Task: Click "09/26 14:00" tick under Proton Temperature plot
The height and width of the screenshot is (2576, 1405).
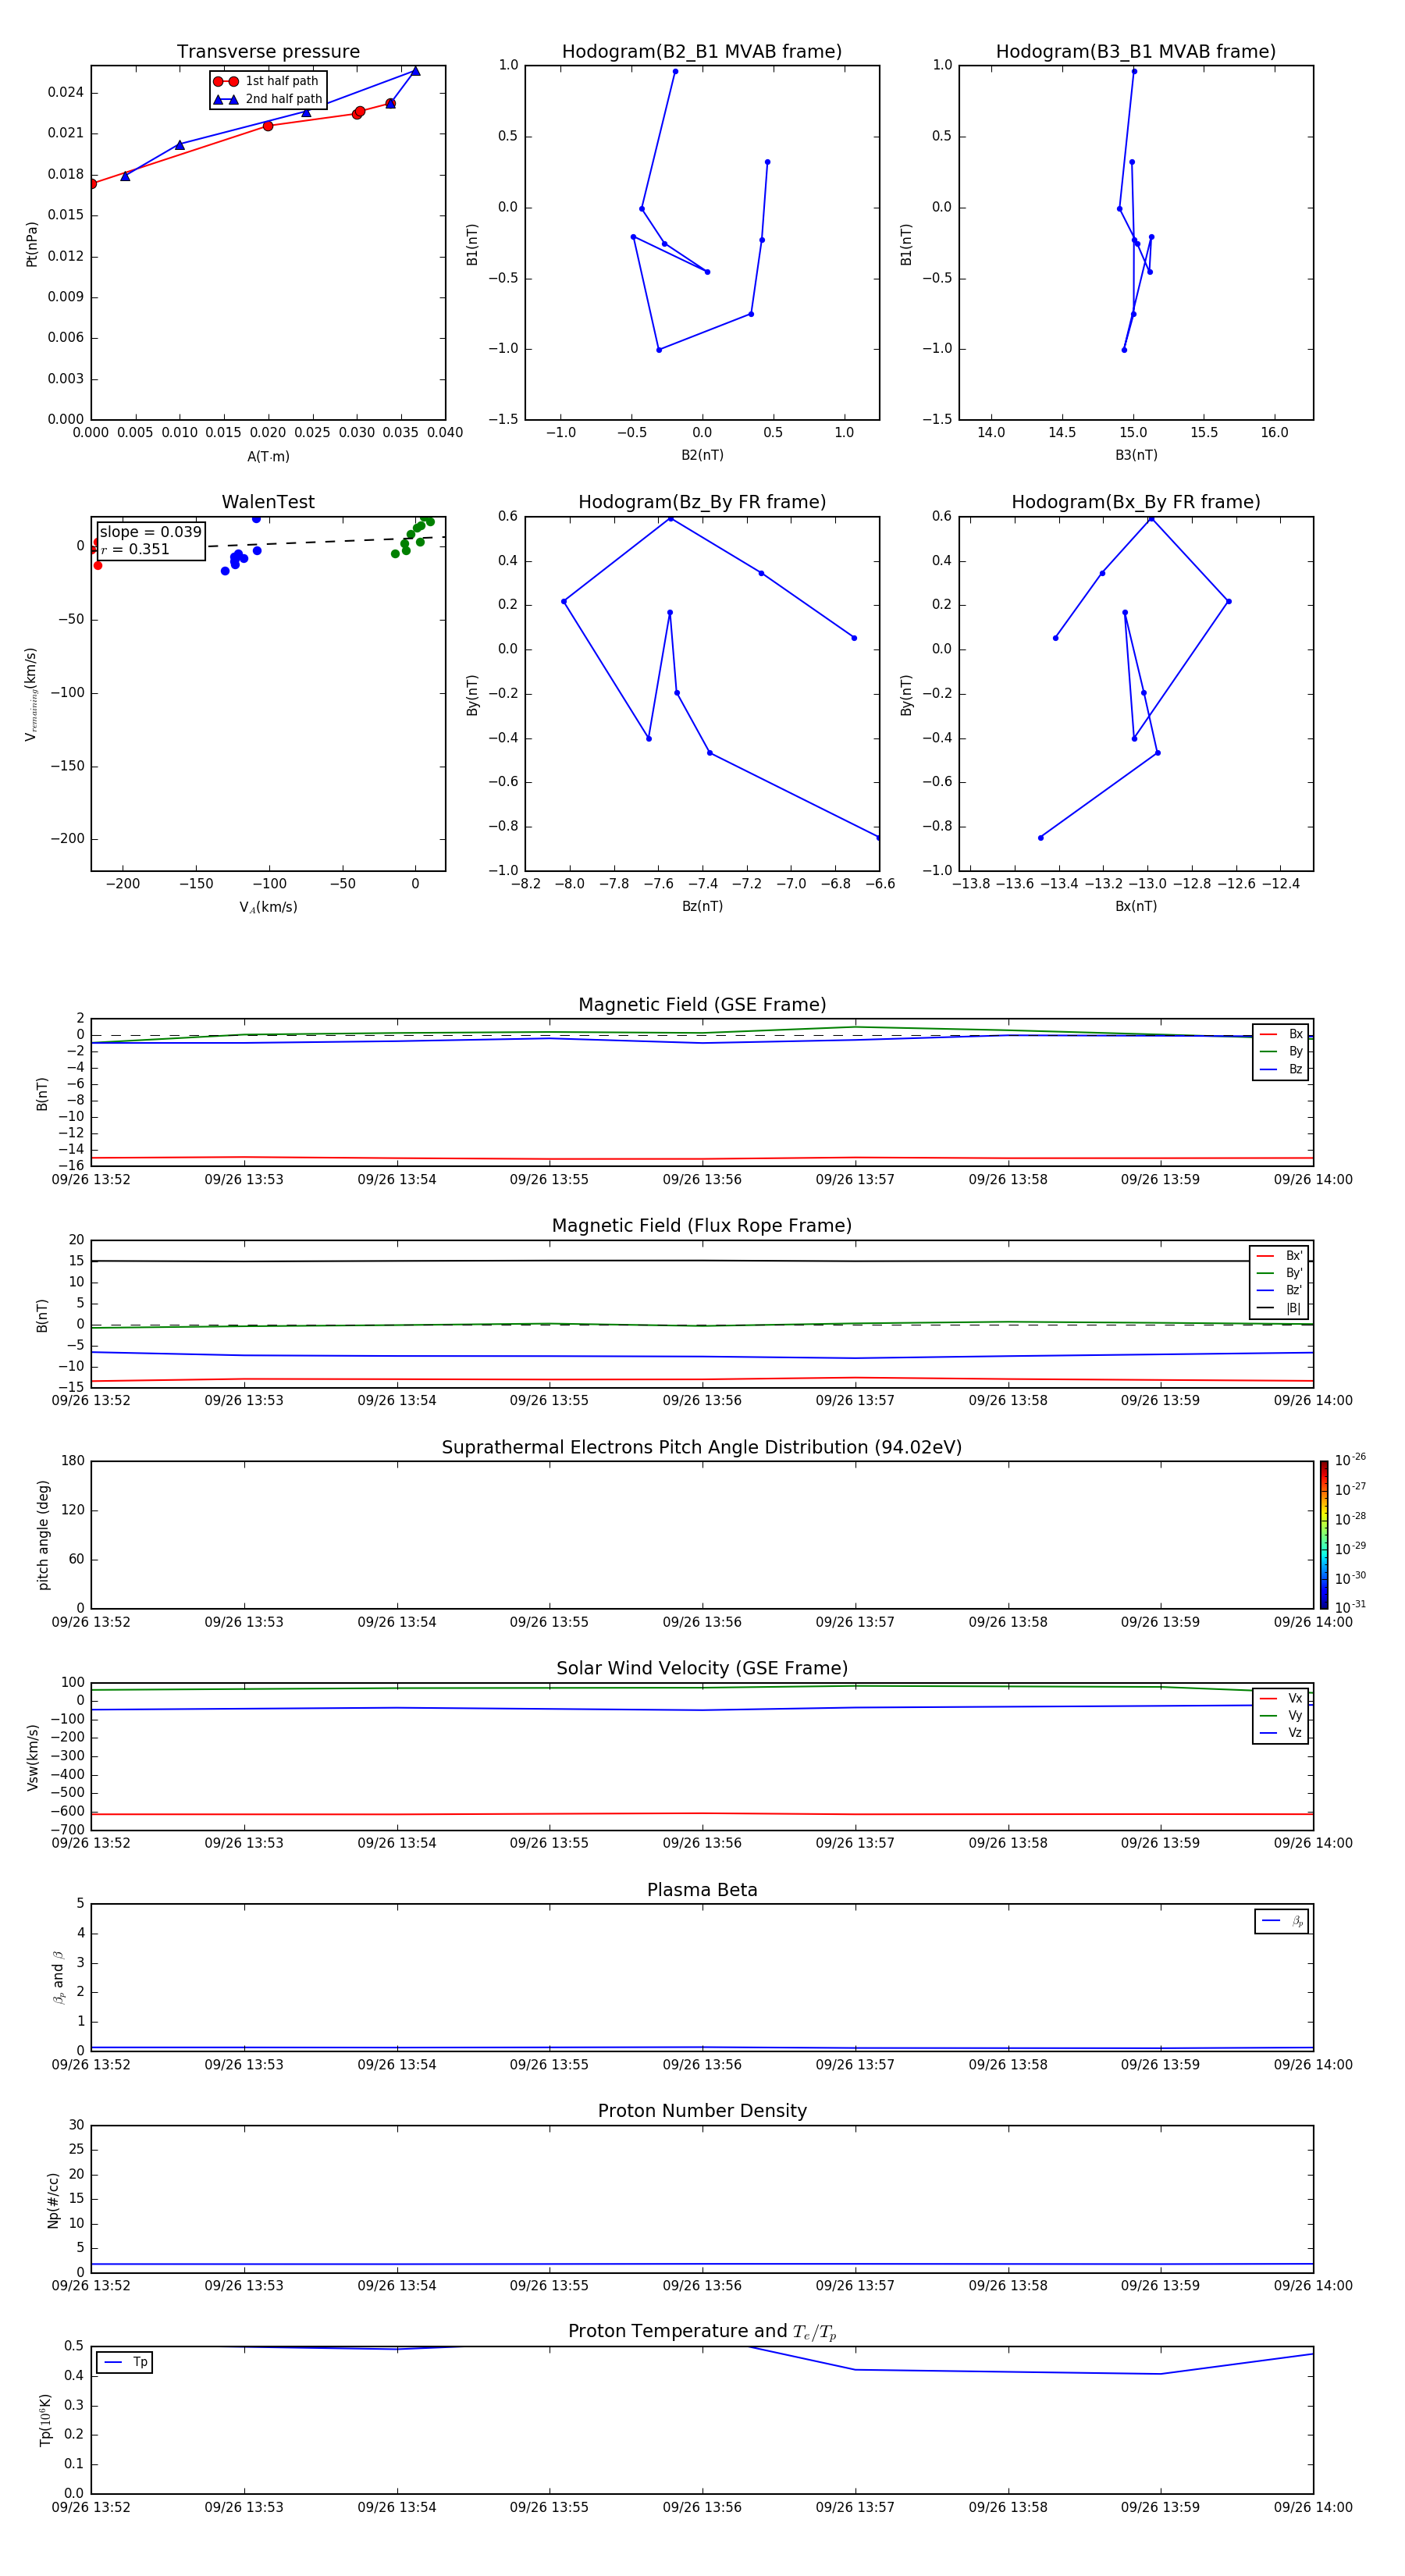Action: click(1313, 2507)
